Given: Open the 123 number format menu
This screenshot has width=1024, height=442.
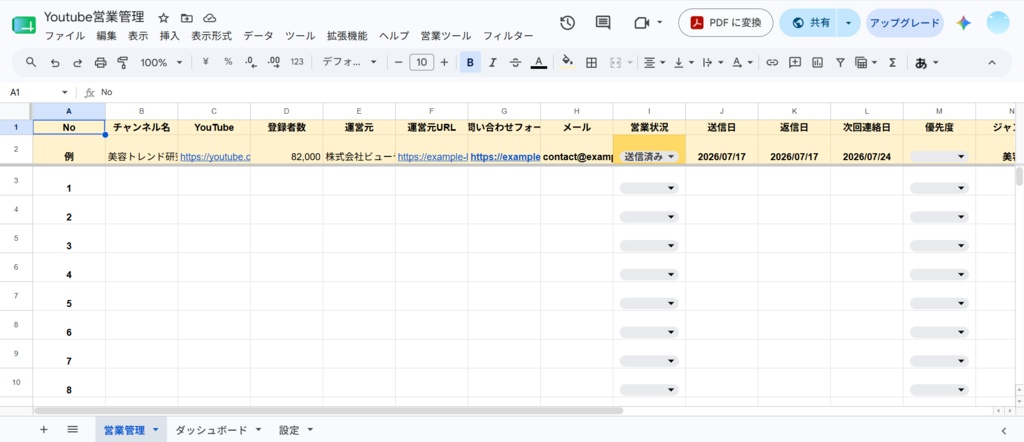Looking at the screenshot, I should coord(297,62).
